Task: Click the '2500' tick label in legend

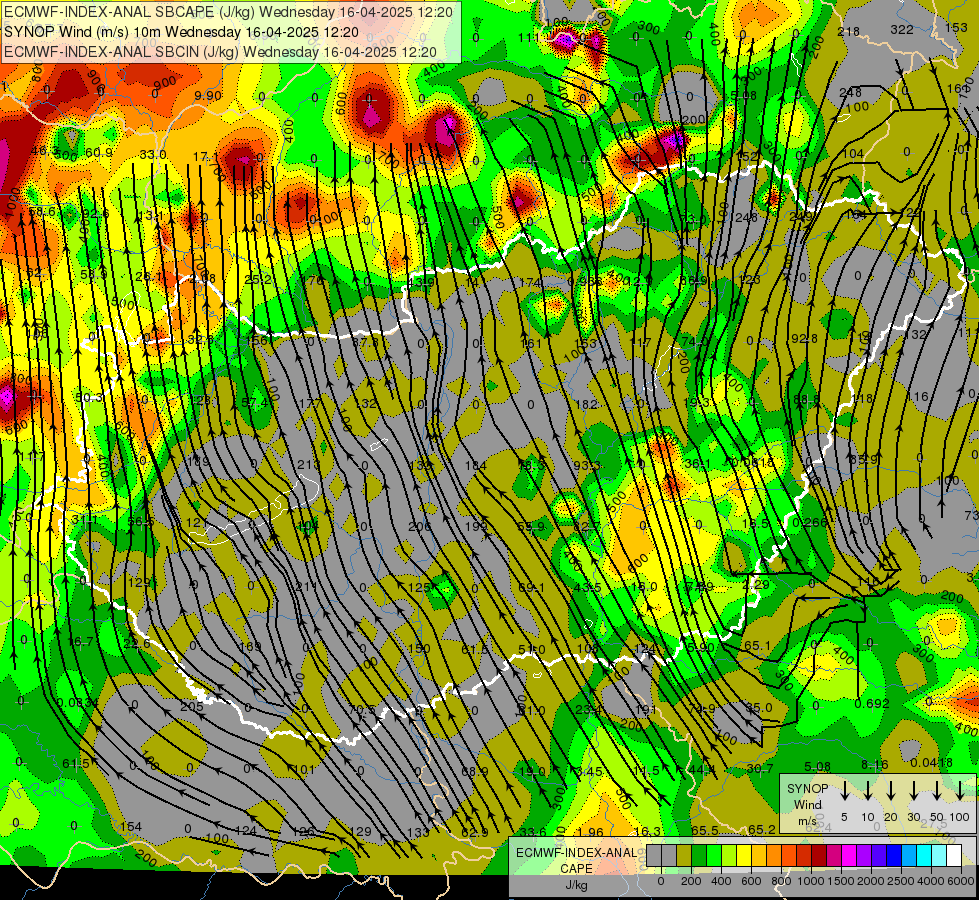Action: [901, 881]
